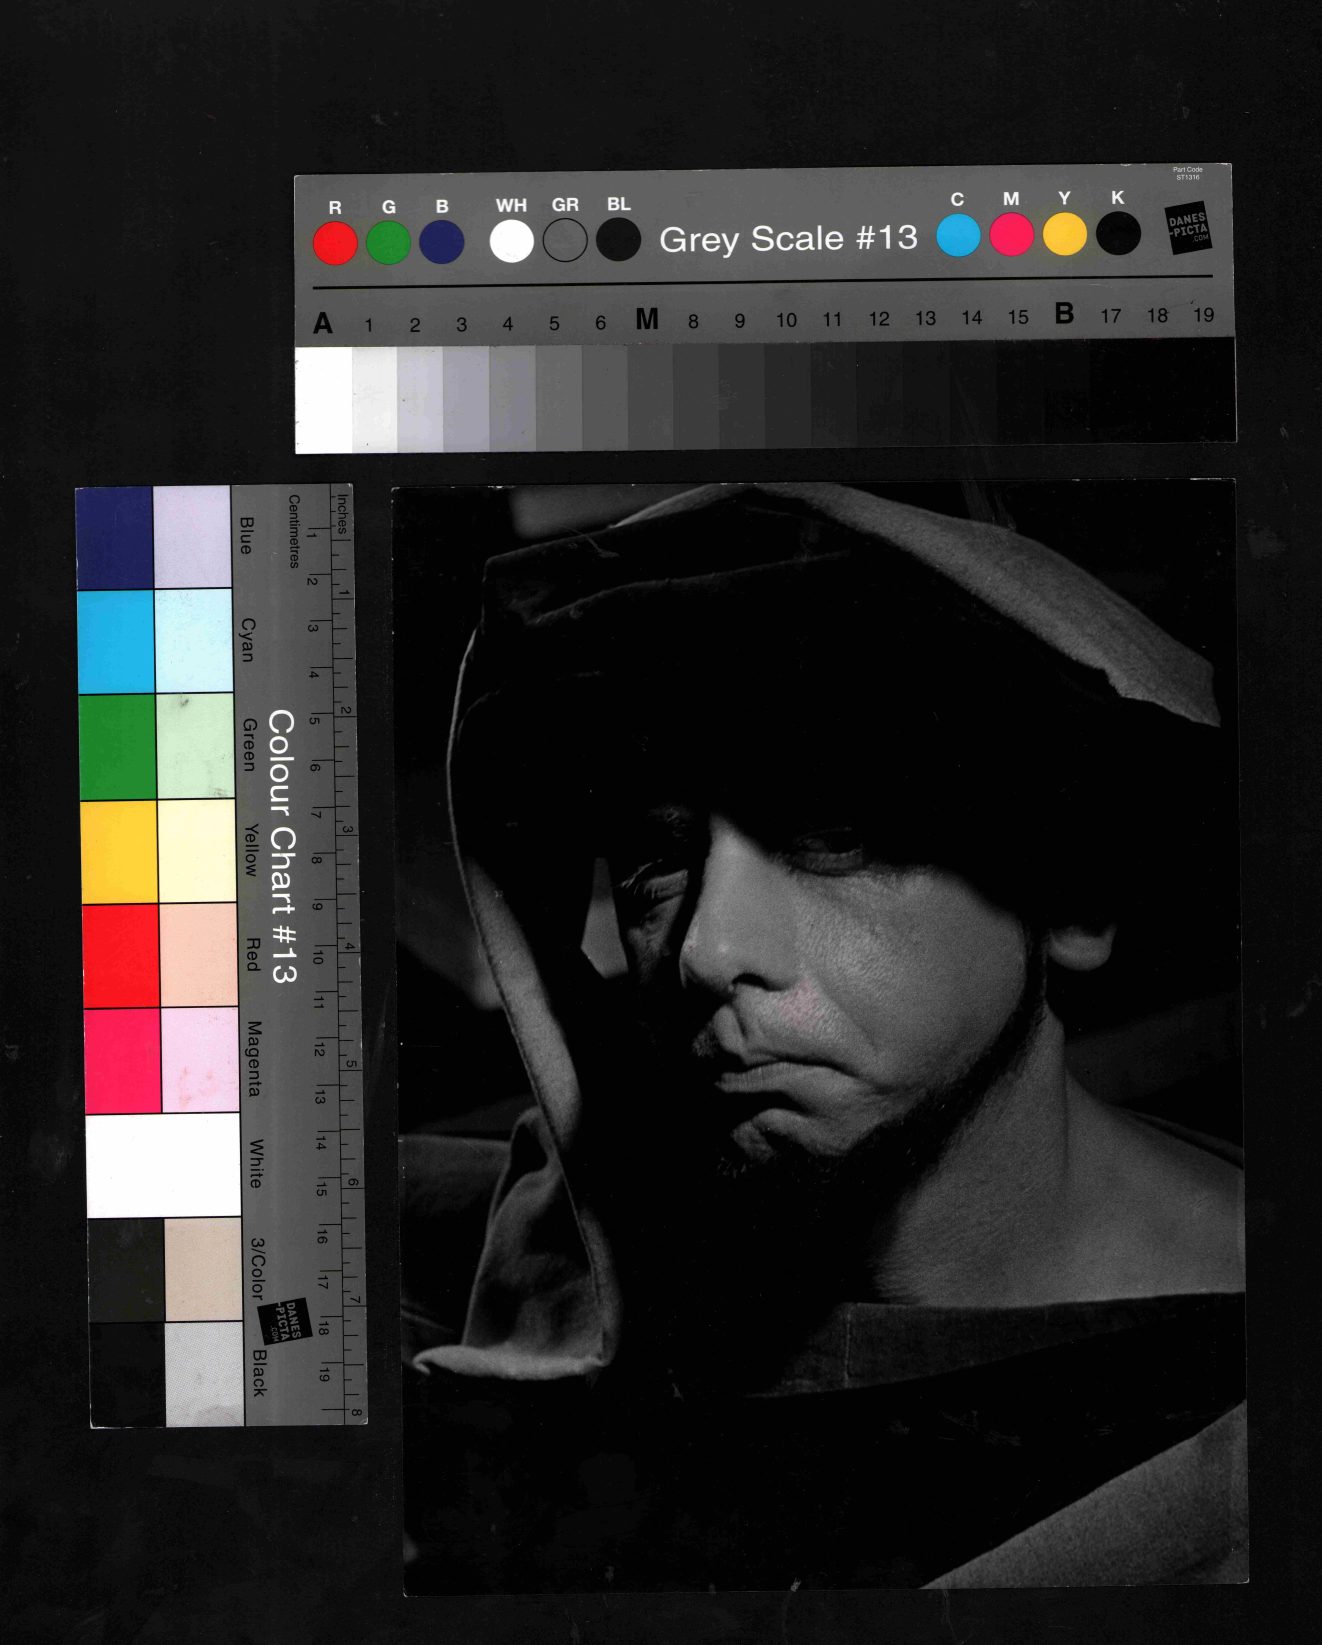Click the grey GR outlined circle
Screen dimensions: 1322x1645
(x=565, y=241)
